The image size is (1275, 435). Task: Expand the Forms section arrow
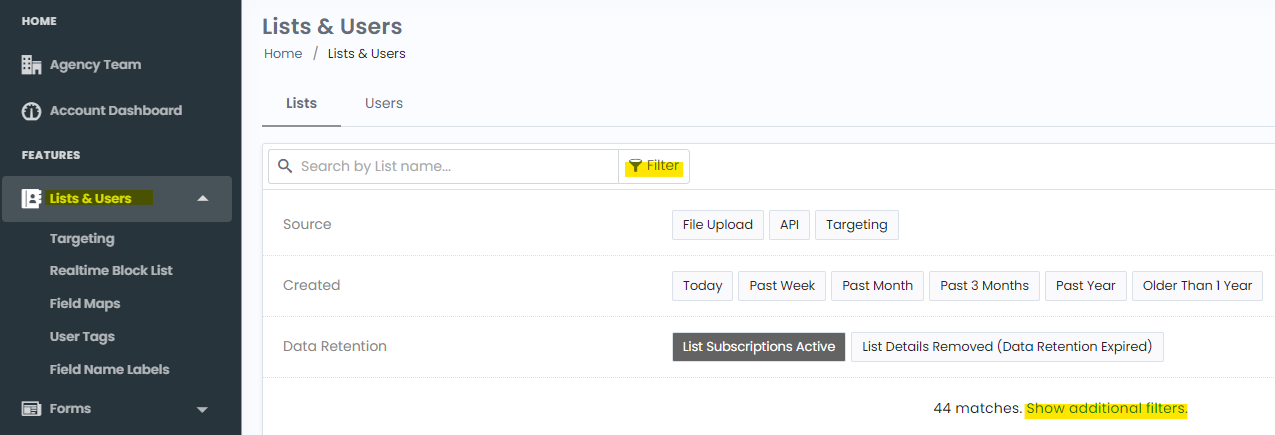click(x=202, y=409)
